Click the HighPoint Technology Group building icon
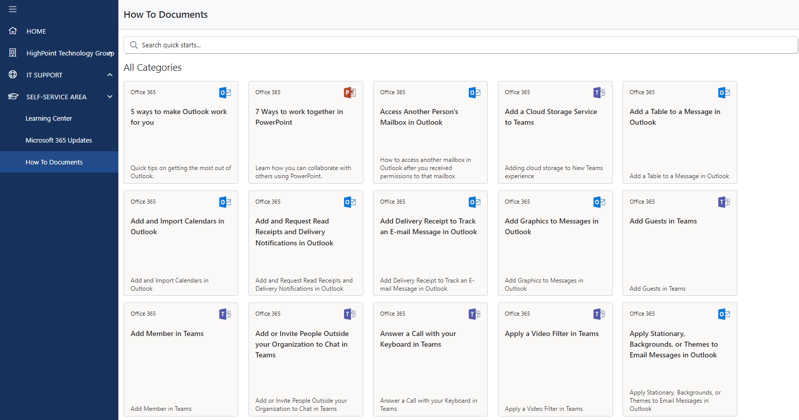Image resolution: width=799 pixels, height=420 pixels. coord(13,53)
